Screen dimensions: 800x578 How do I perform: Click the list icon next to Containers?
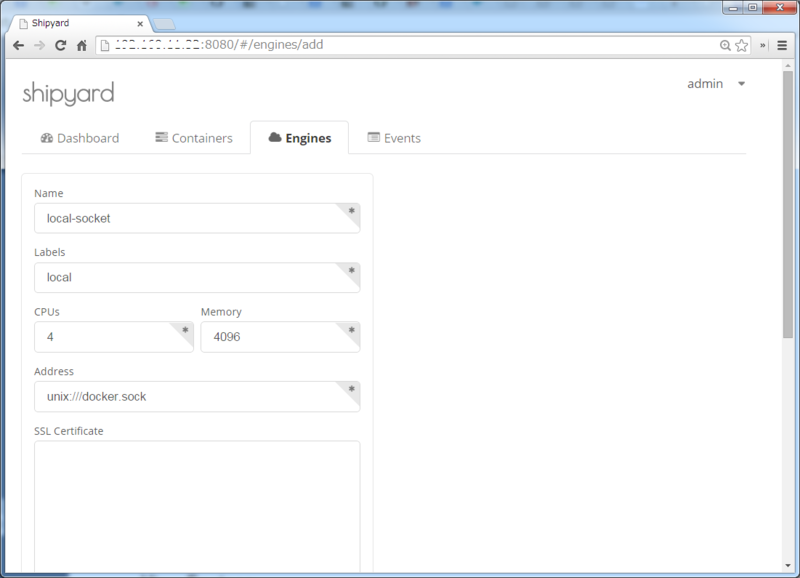click(159, 138)
